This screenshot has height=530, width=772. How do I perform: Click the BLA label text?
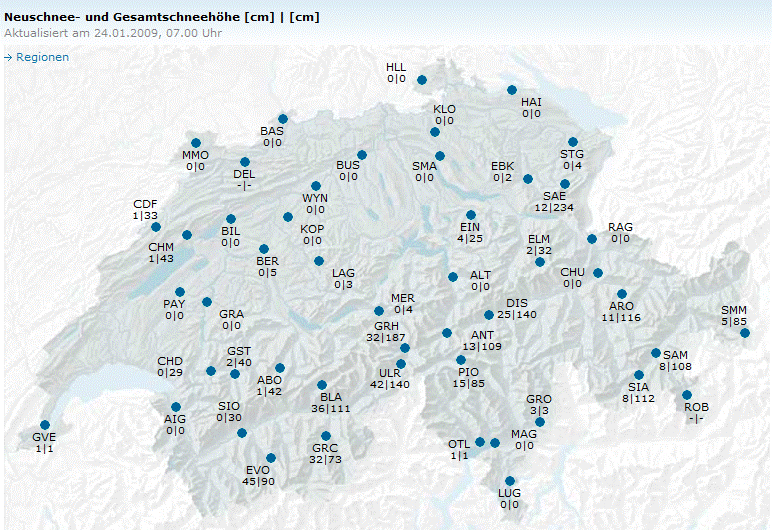pyautogui.click(x=331, y=397)
